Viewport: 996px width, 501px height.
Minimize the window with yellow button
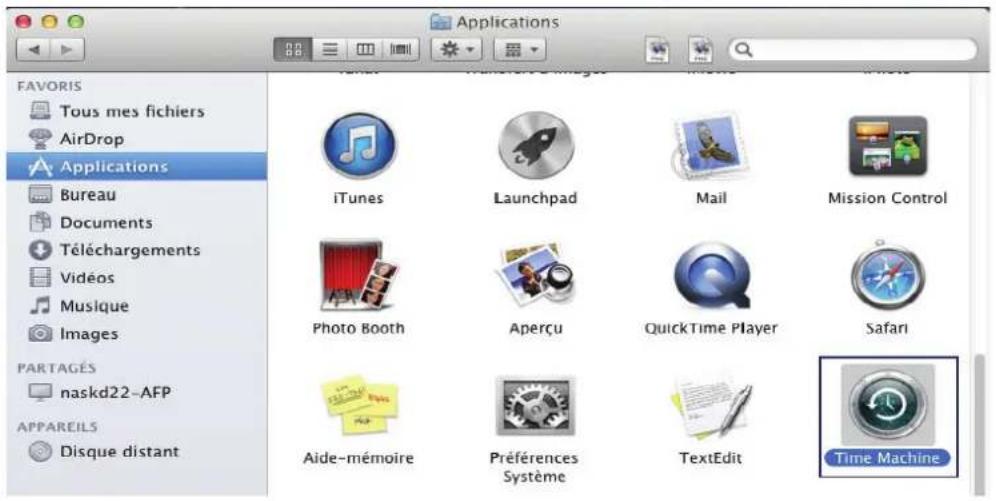click(x=50, y=21)
